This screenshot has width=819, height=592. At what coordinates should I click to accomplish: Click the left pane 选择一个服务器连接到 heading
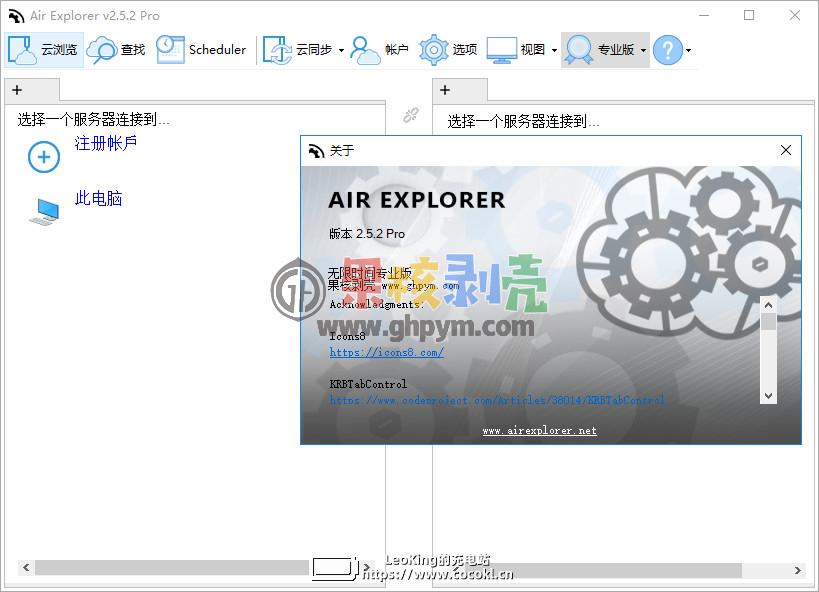tap(93, 120)
